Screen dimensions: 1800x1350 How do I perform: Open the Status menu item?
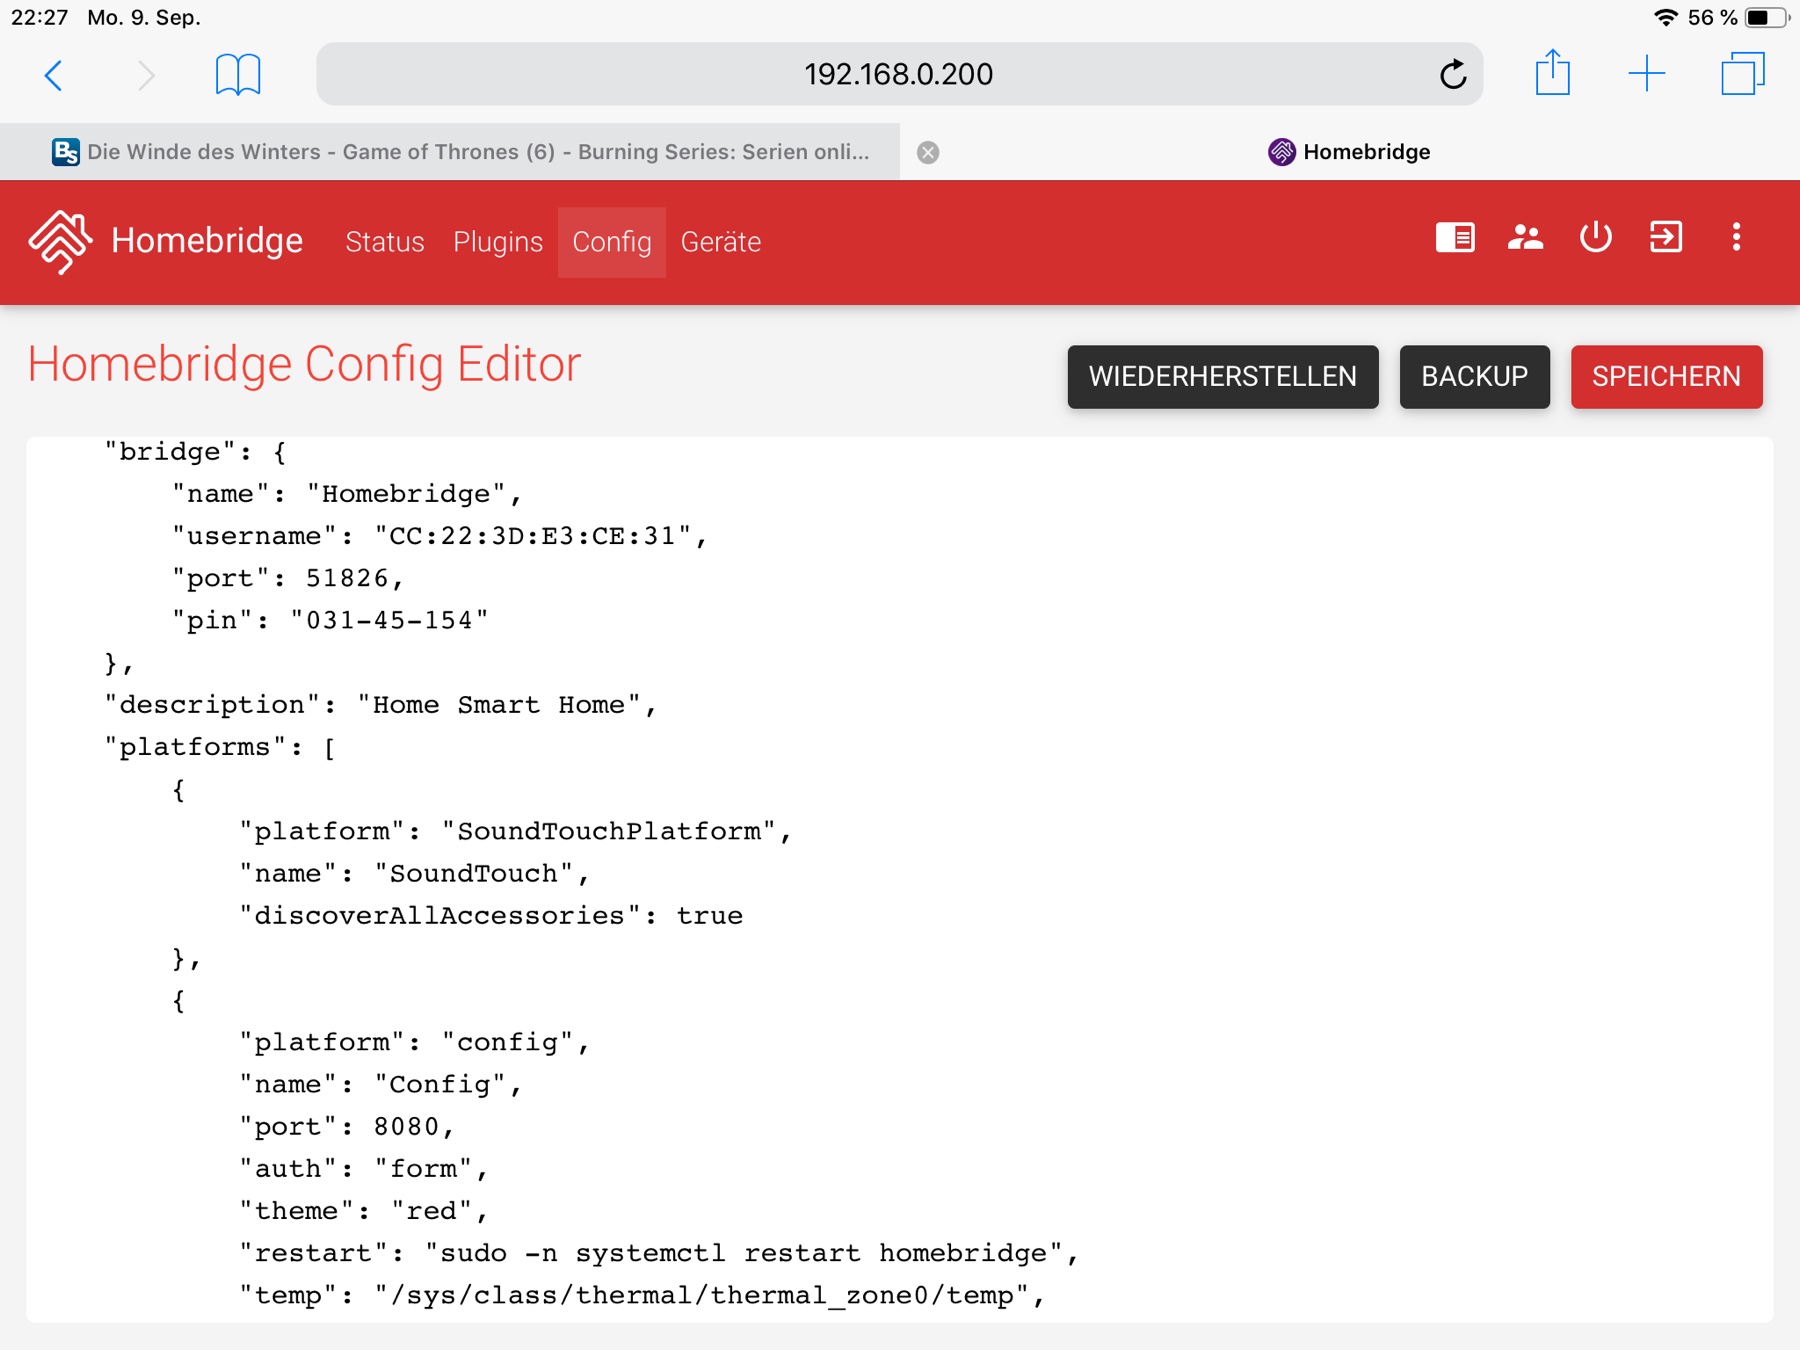(385, 242)
